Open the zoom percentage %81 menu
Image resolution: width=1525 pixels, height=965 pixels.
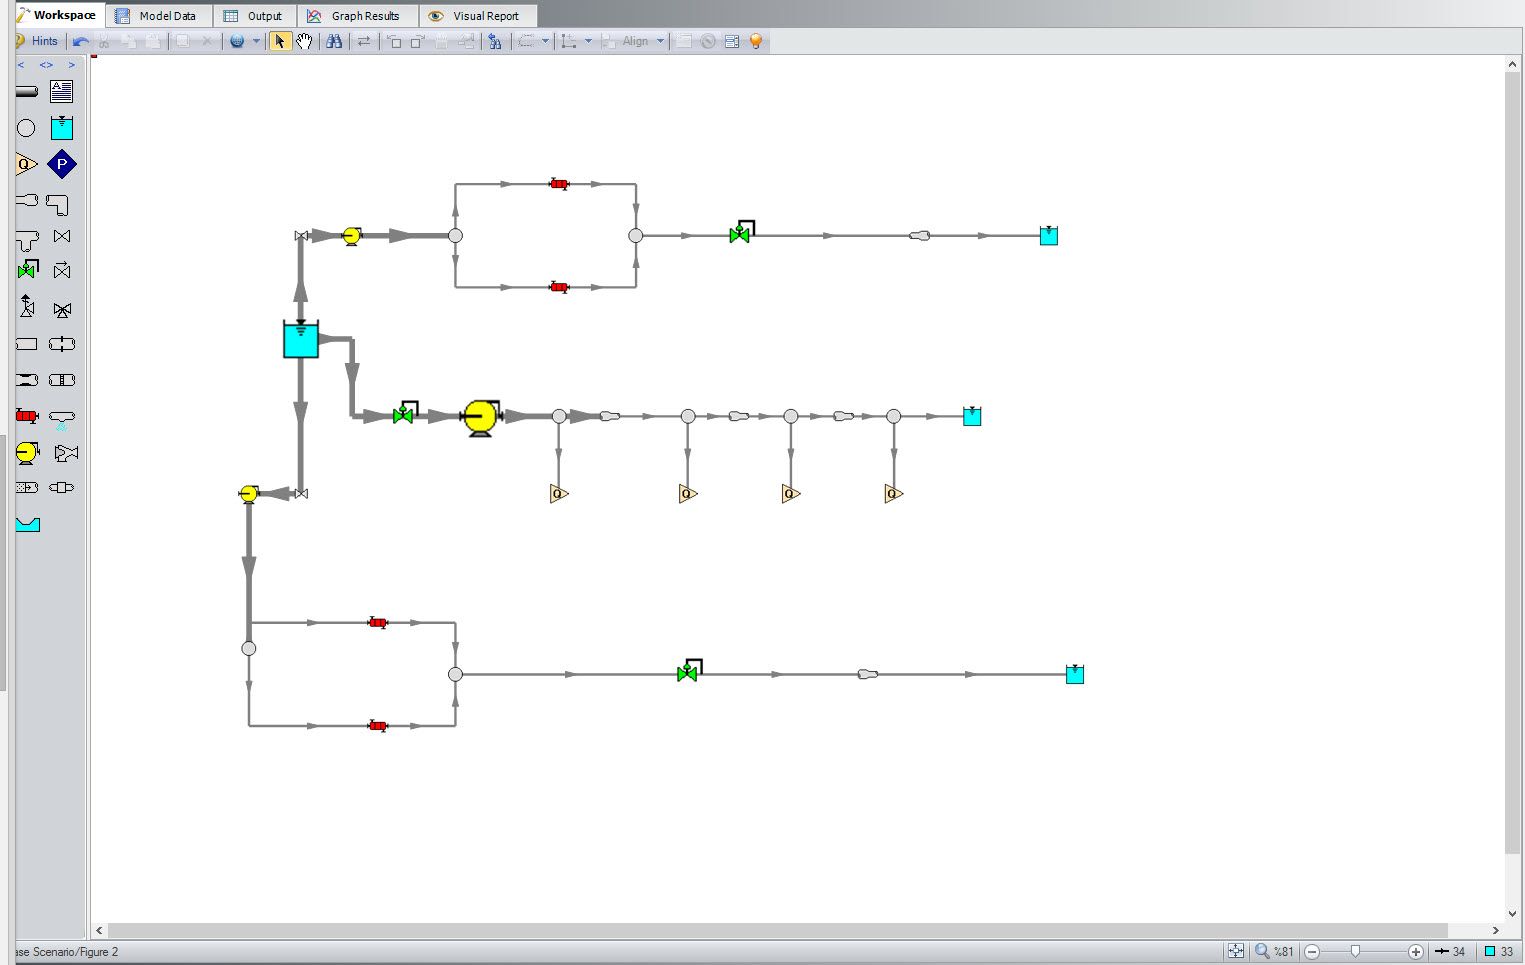click(1275, 951)
